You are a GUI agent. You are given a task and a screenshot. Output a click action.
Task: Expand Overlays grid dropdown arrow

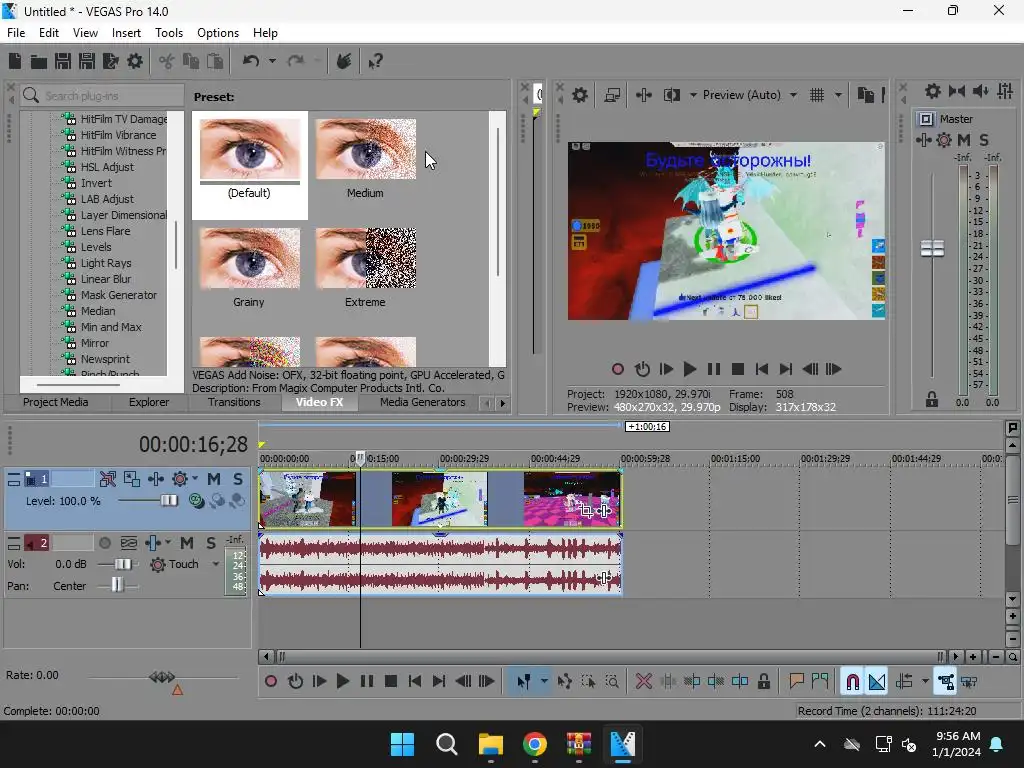[838, 95]
